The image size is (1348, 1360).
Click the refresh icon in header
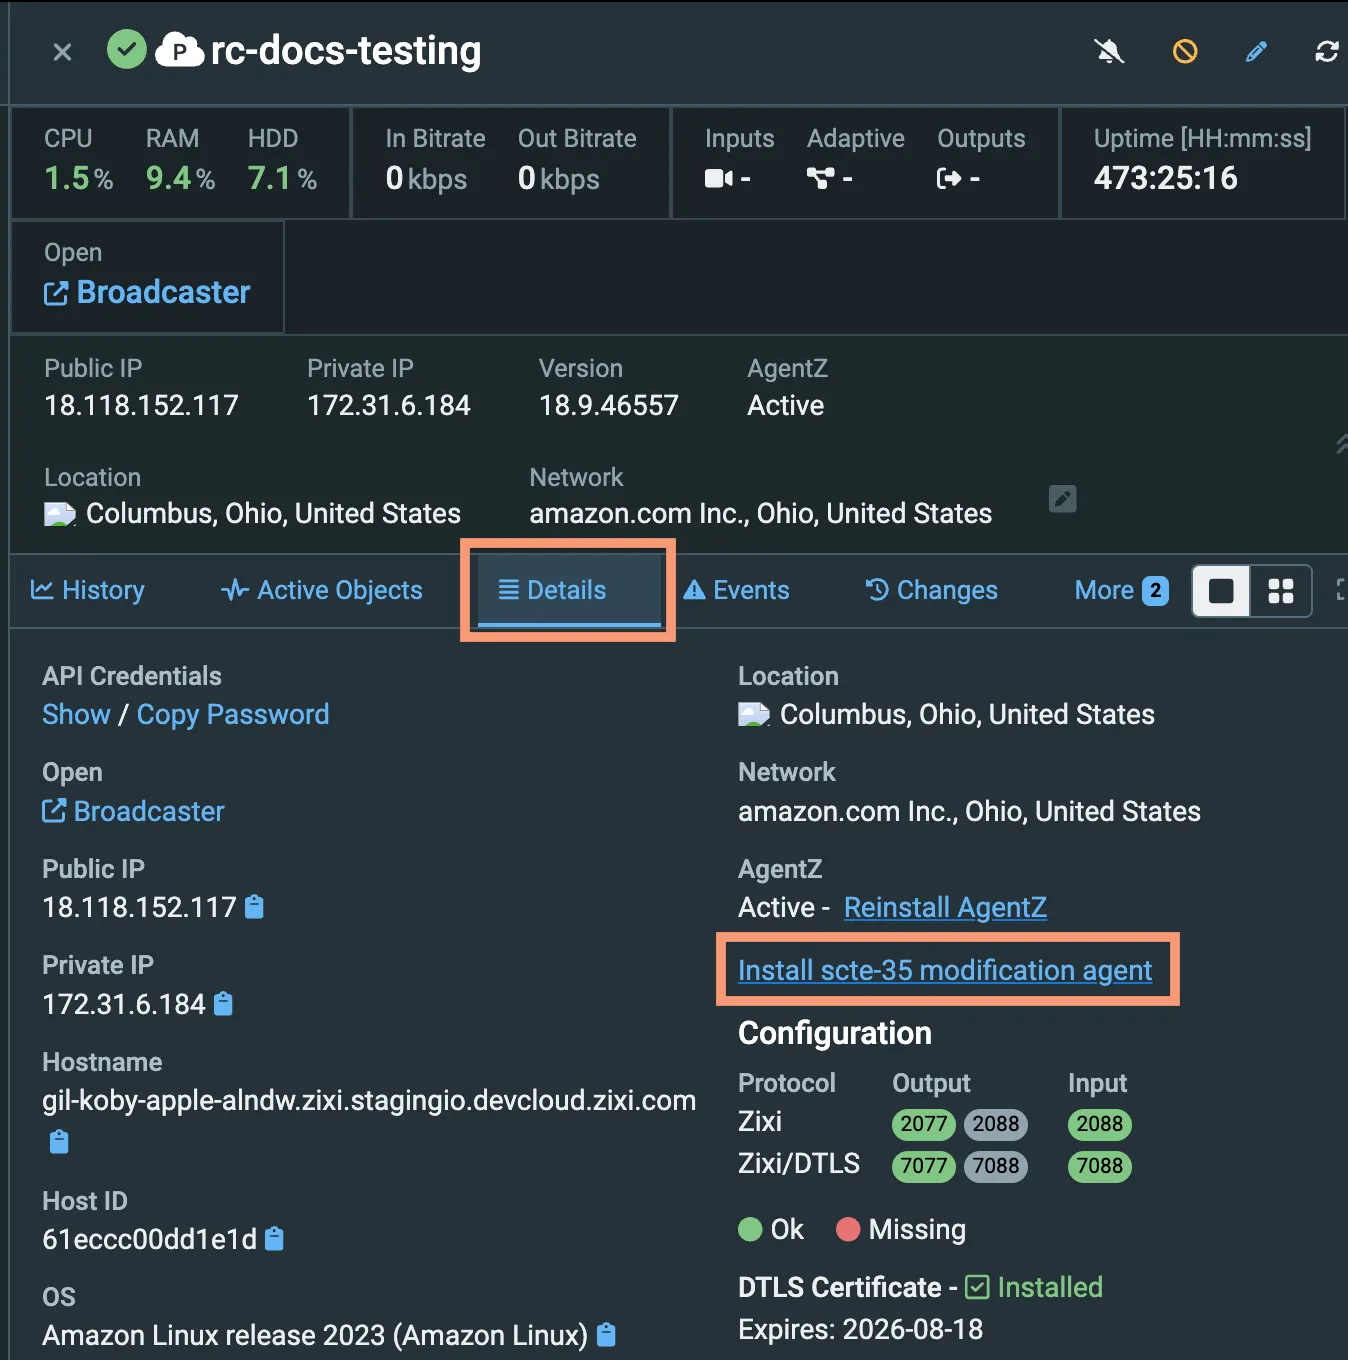[1327, 51]
